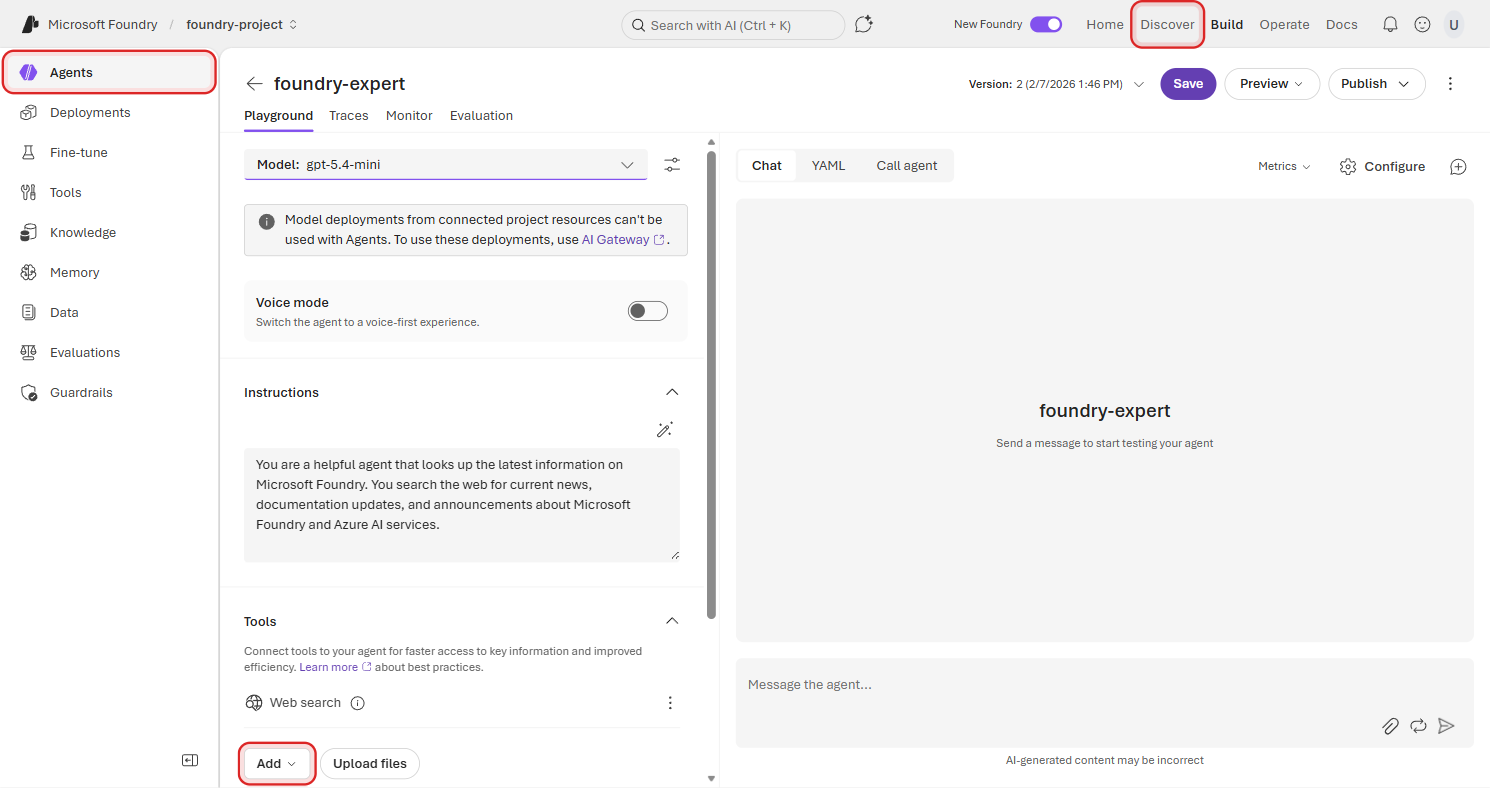This screenshot has height=788, width=1490.
Task: Switch to the YAML tab
Action: [x=828, y=166]
